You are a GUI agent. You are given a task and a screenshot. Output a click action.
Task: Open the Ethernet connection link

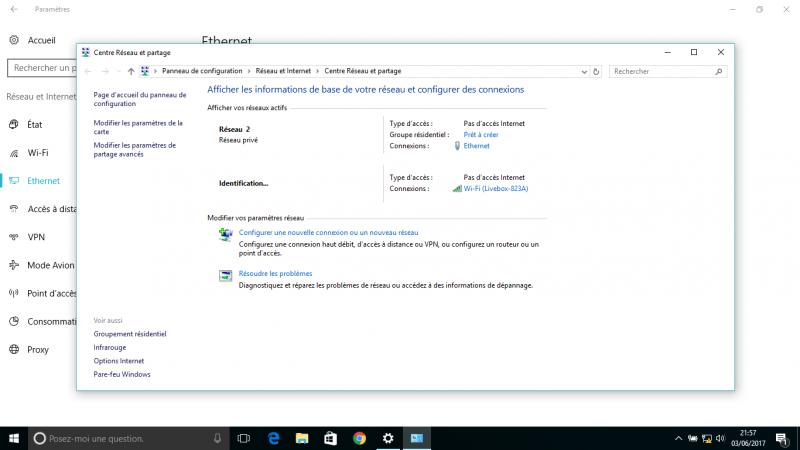pyautogui.click(x=477, y=146)
